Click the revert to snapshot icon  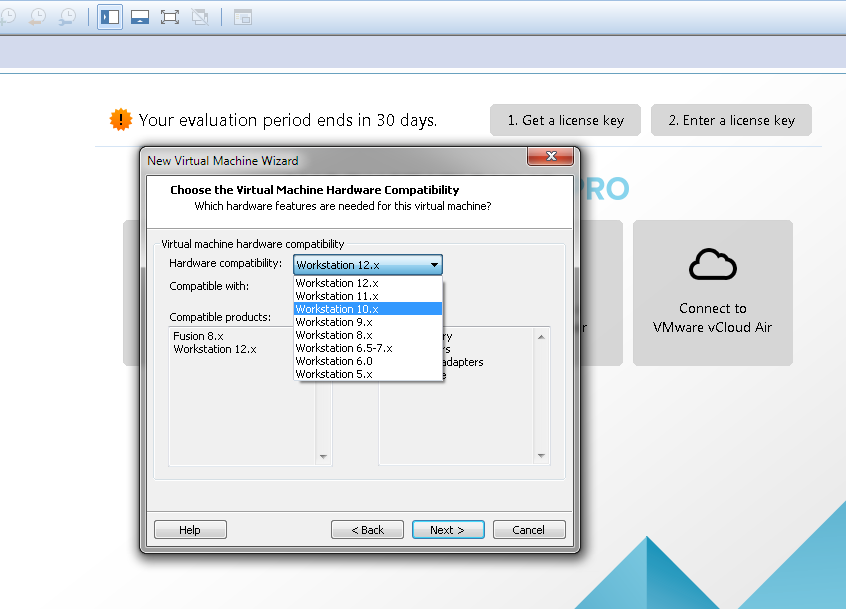pos(37,17)
